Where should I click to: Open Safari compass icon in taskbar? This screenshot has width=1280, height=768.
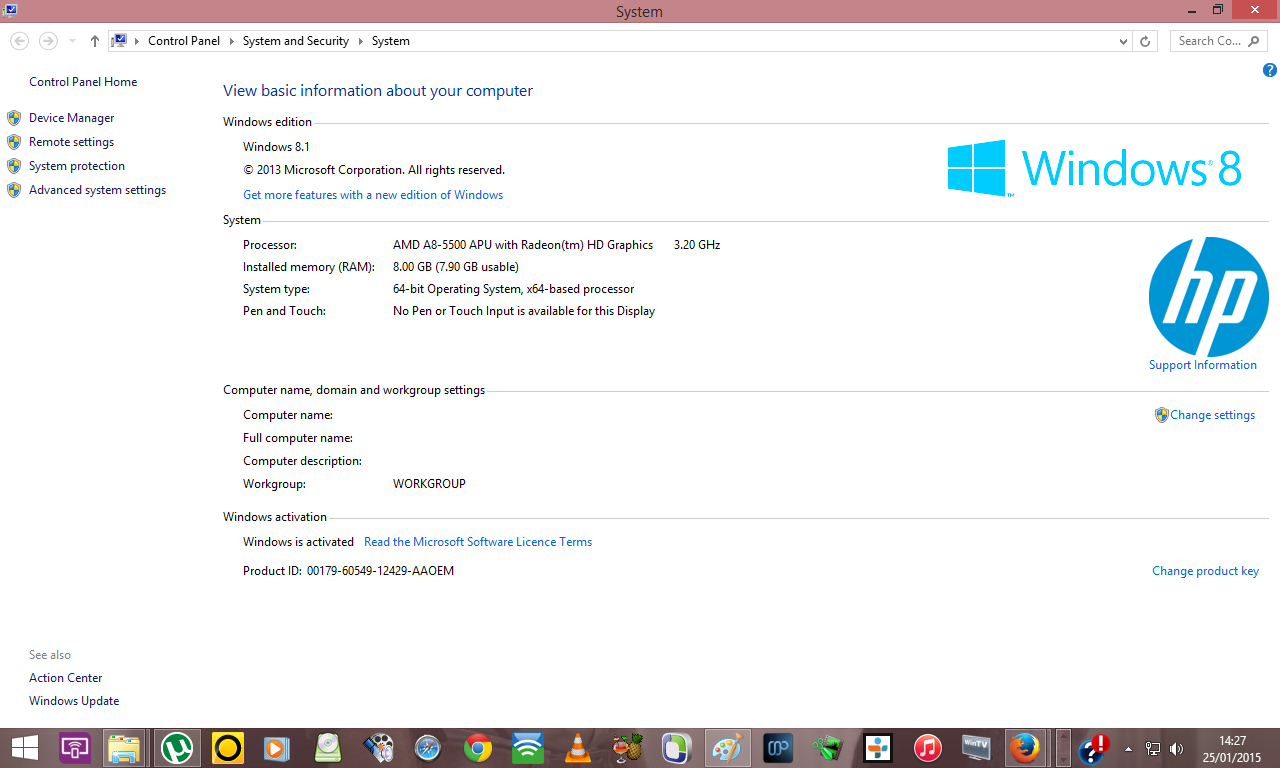428,747
